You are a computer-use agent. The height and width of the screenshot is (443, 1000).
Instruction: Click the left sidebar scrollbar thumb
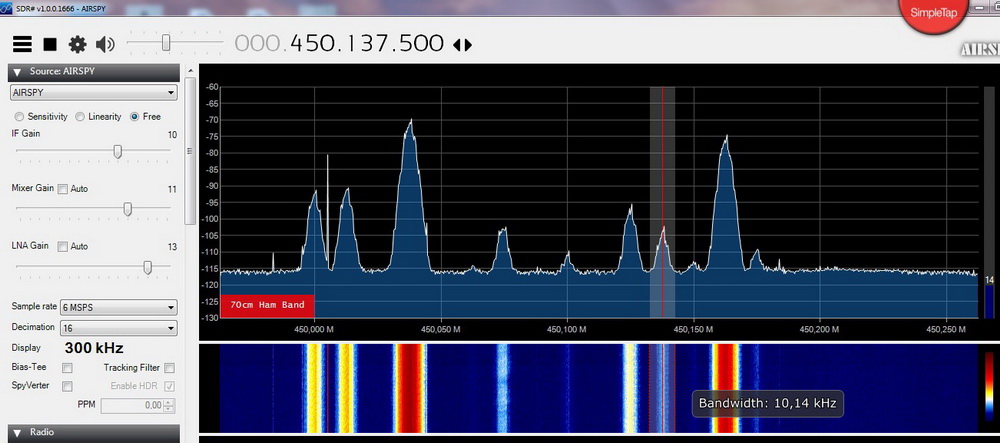189,152
